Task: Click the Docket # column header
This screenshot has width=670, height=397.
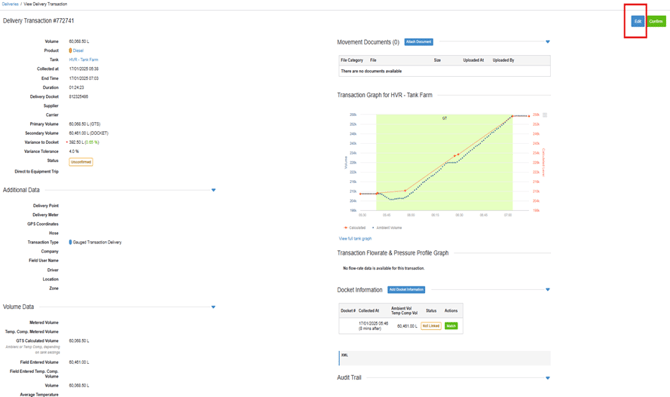Action: coord(348,311)
